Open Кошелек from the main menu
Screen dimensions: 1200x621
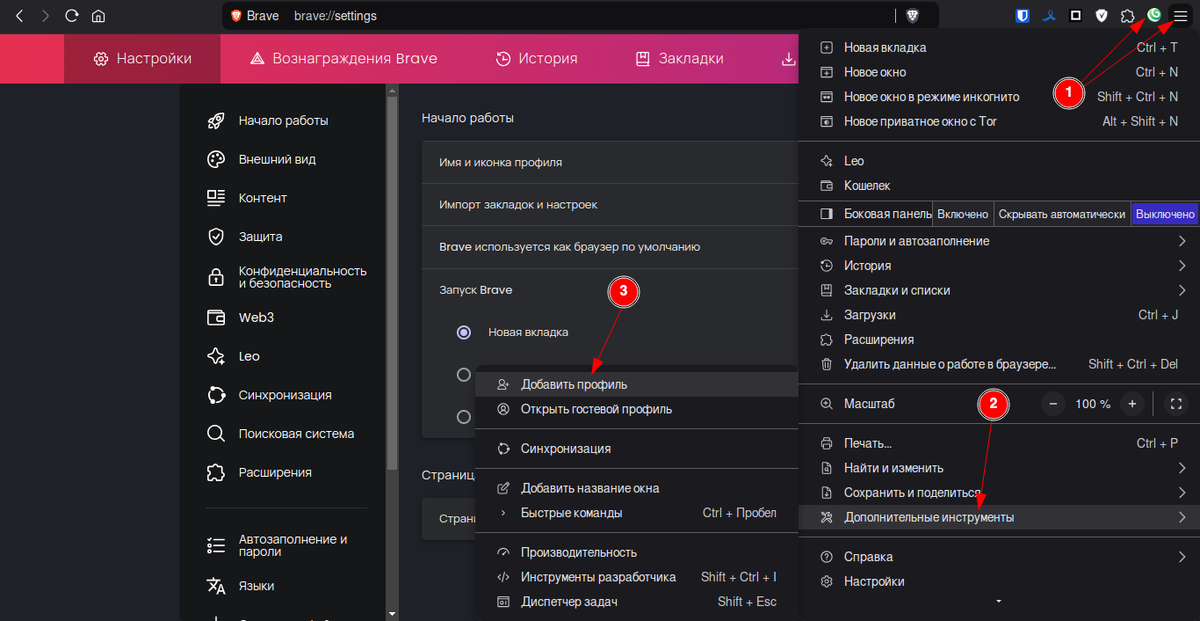pyautogui.click(x=999, y=186)
